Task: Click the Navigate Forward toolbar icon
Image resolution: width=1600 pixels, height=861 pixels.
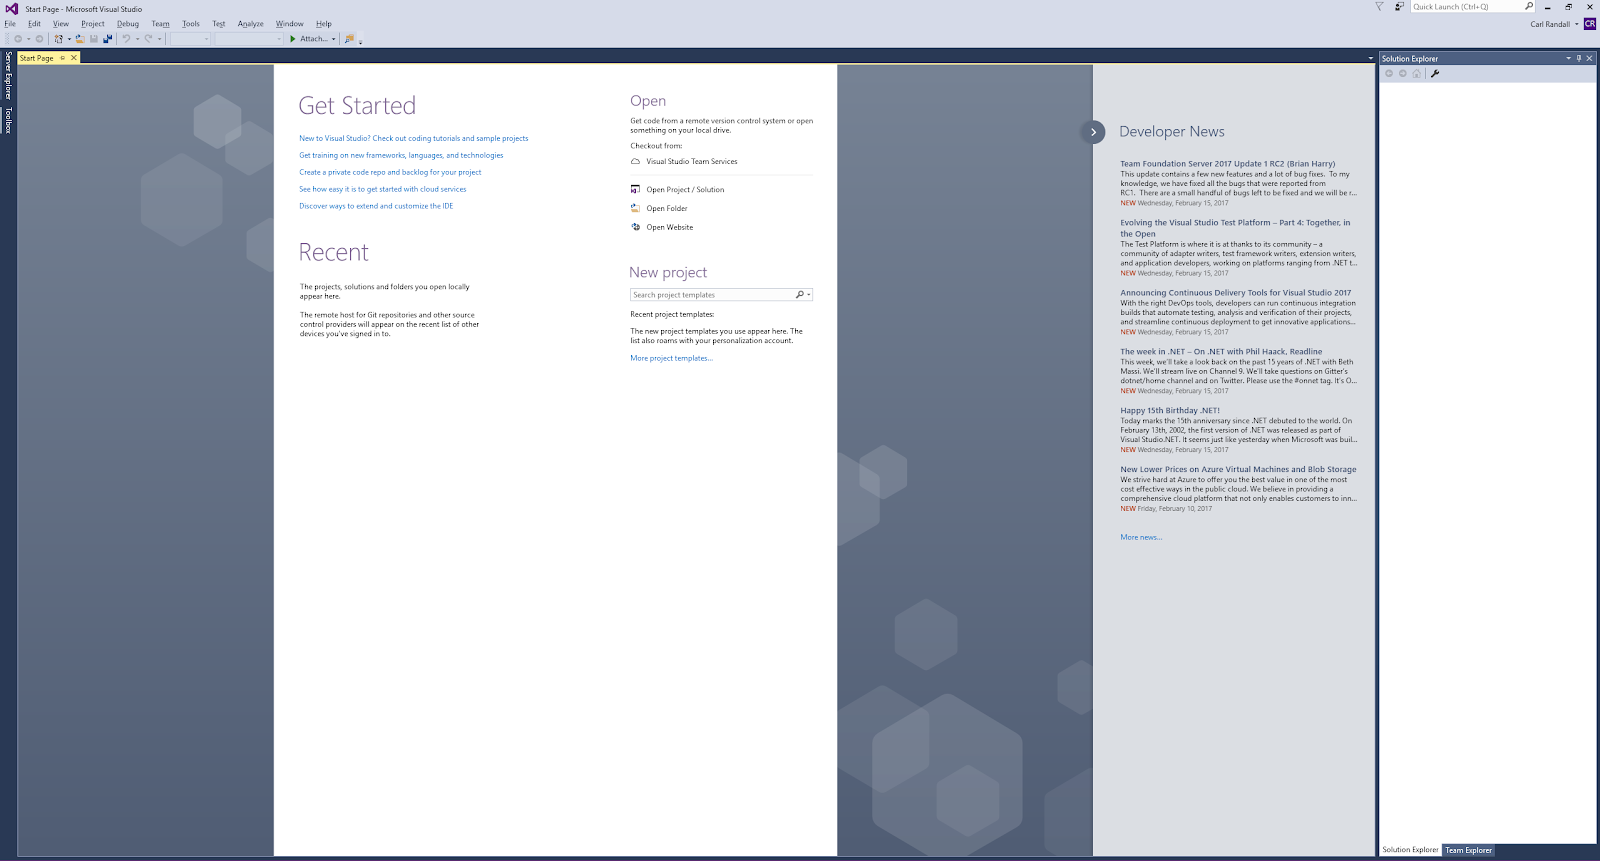Action: click(x=39, y=39)
